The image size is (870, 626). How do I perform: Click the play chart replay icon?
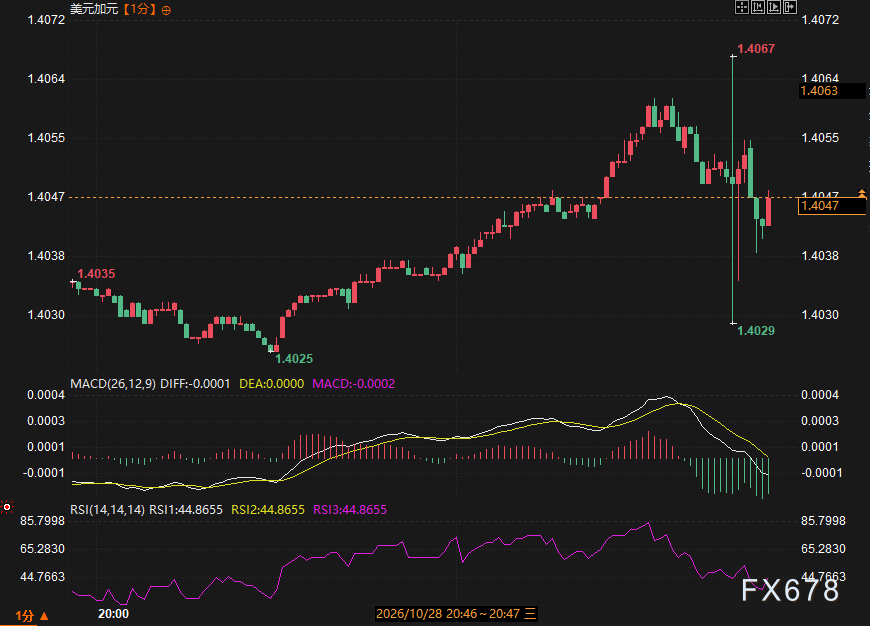(x=773, y=7)
